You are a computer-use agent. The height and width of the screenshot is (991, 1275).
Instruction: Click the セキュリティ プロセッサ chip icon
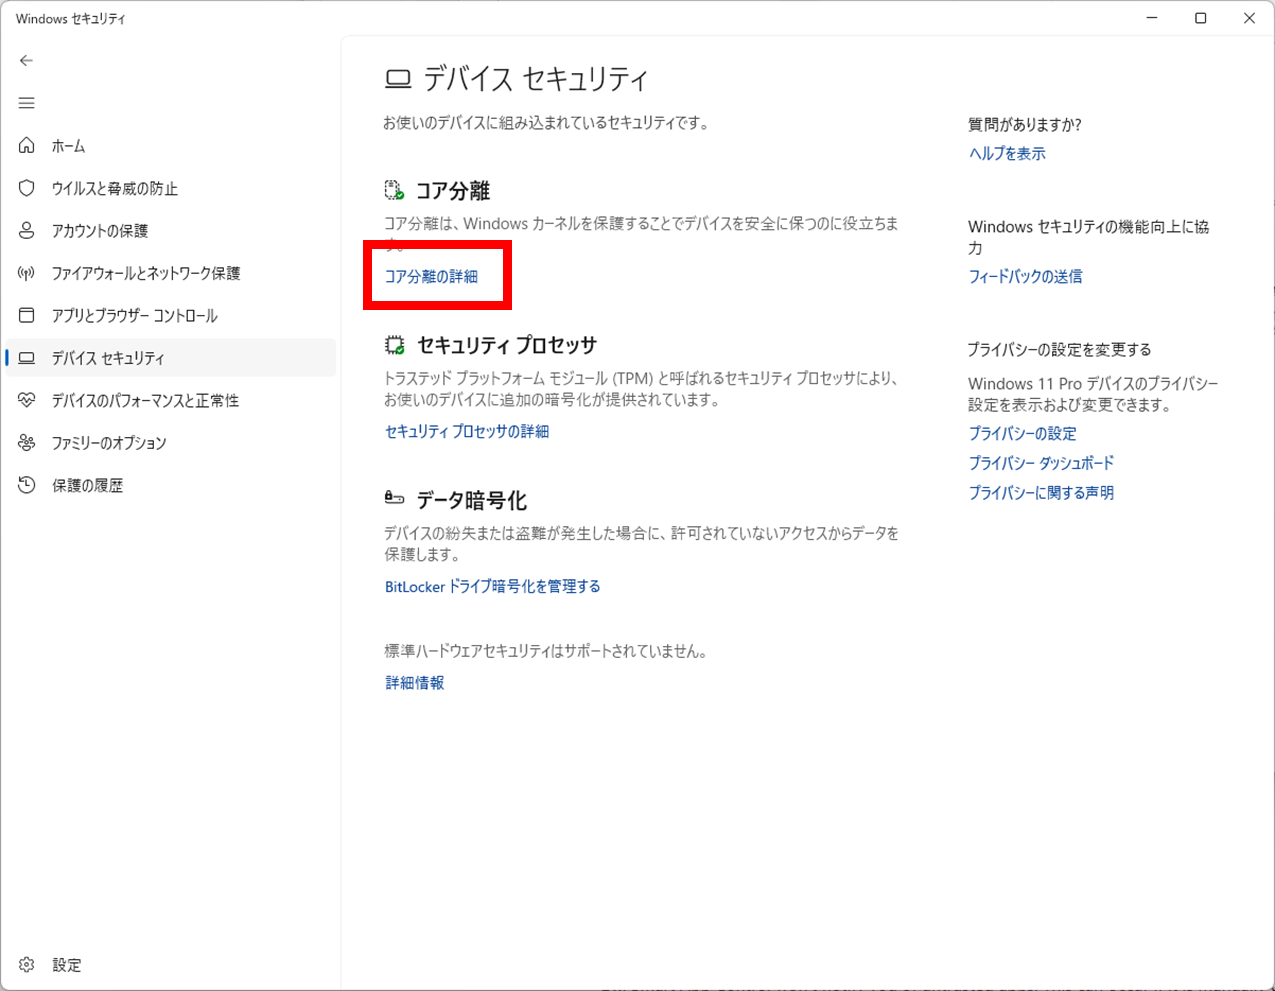(394, 345)
